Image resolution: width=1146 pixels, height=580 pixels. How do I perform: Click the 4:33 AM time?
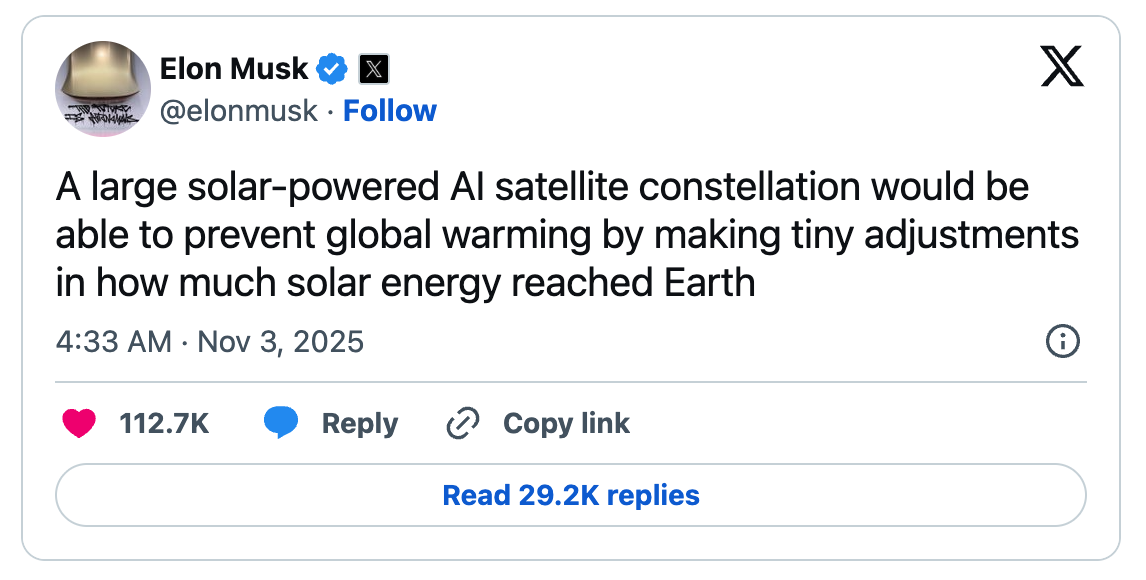[x=113, y=342]
